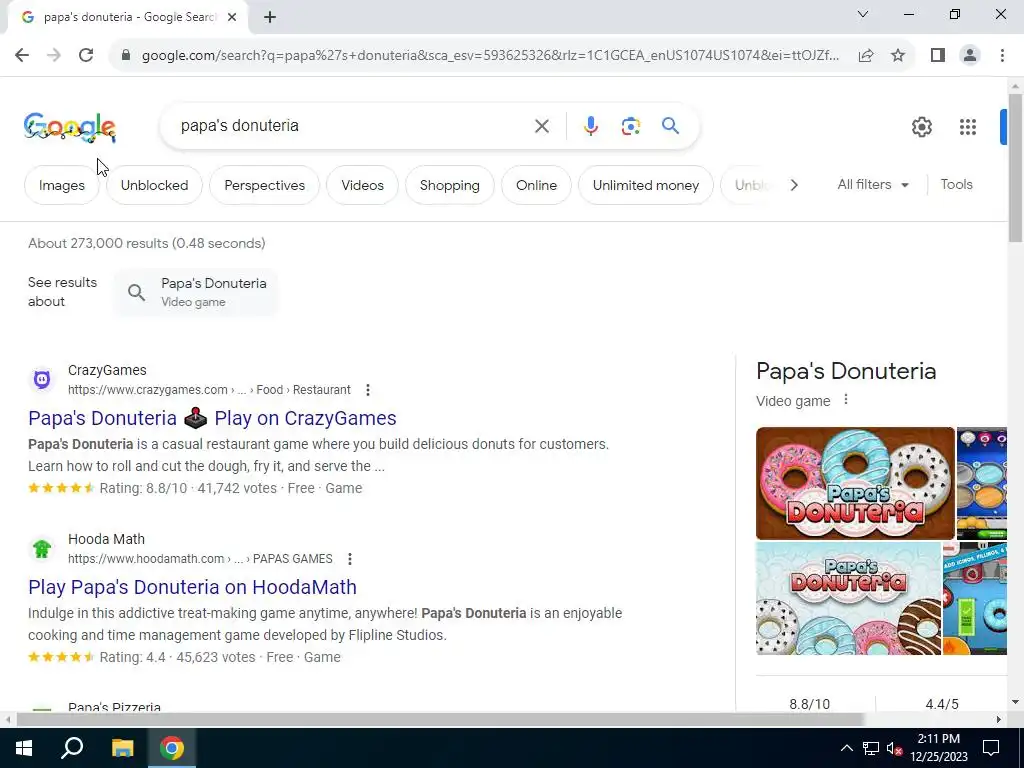Close the papa's donuteria tab

(x=232, y=17)
